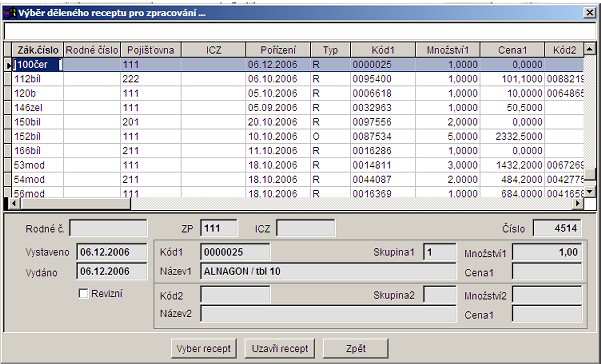
Task: Click the horizontal scroll right arrow
Action: click(x=578, y=203)
